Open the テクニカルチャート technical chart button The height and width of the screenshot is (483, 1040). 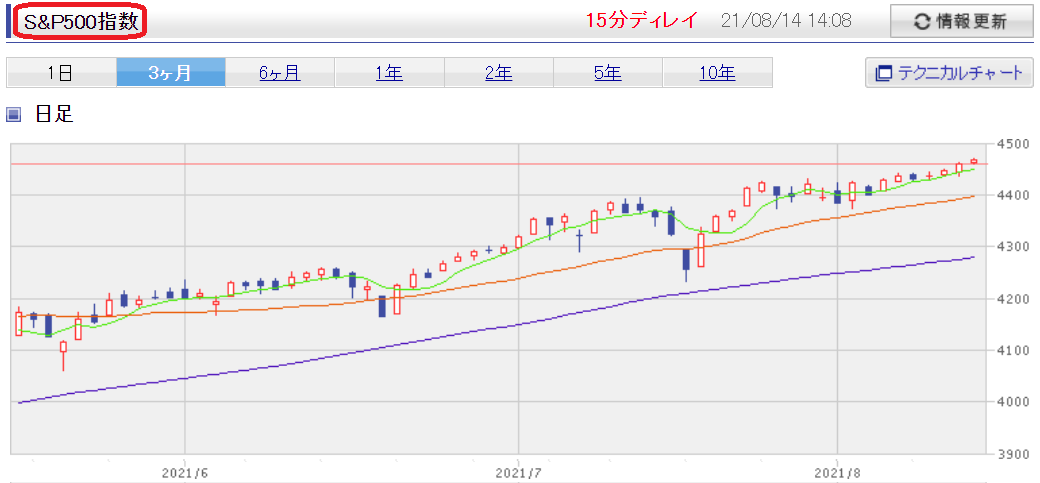949,72
